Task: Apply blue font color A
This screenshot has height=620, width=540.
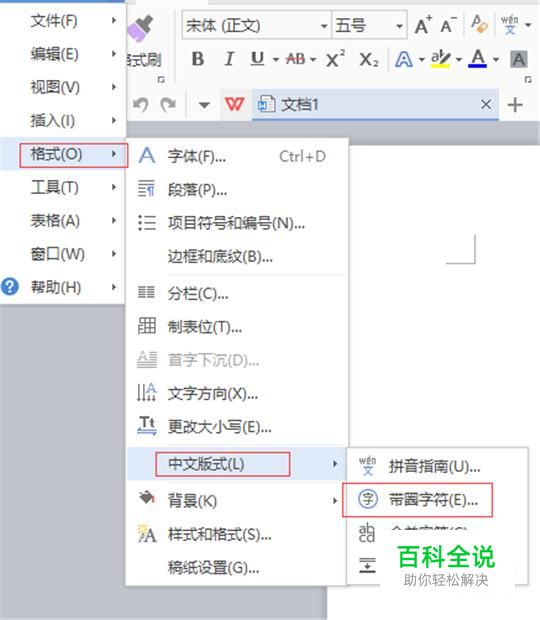Action: (478, 59)
